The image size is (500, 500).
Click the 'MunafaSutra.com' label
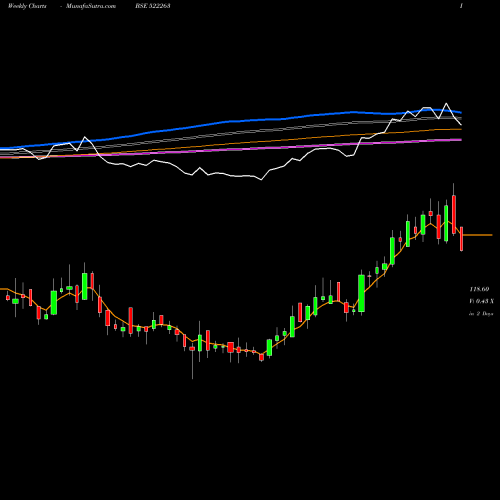click(91, 6)
